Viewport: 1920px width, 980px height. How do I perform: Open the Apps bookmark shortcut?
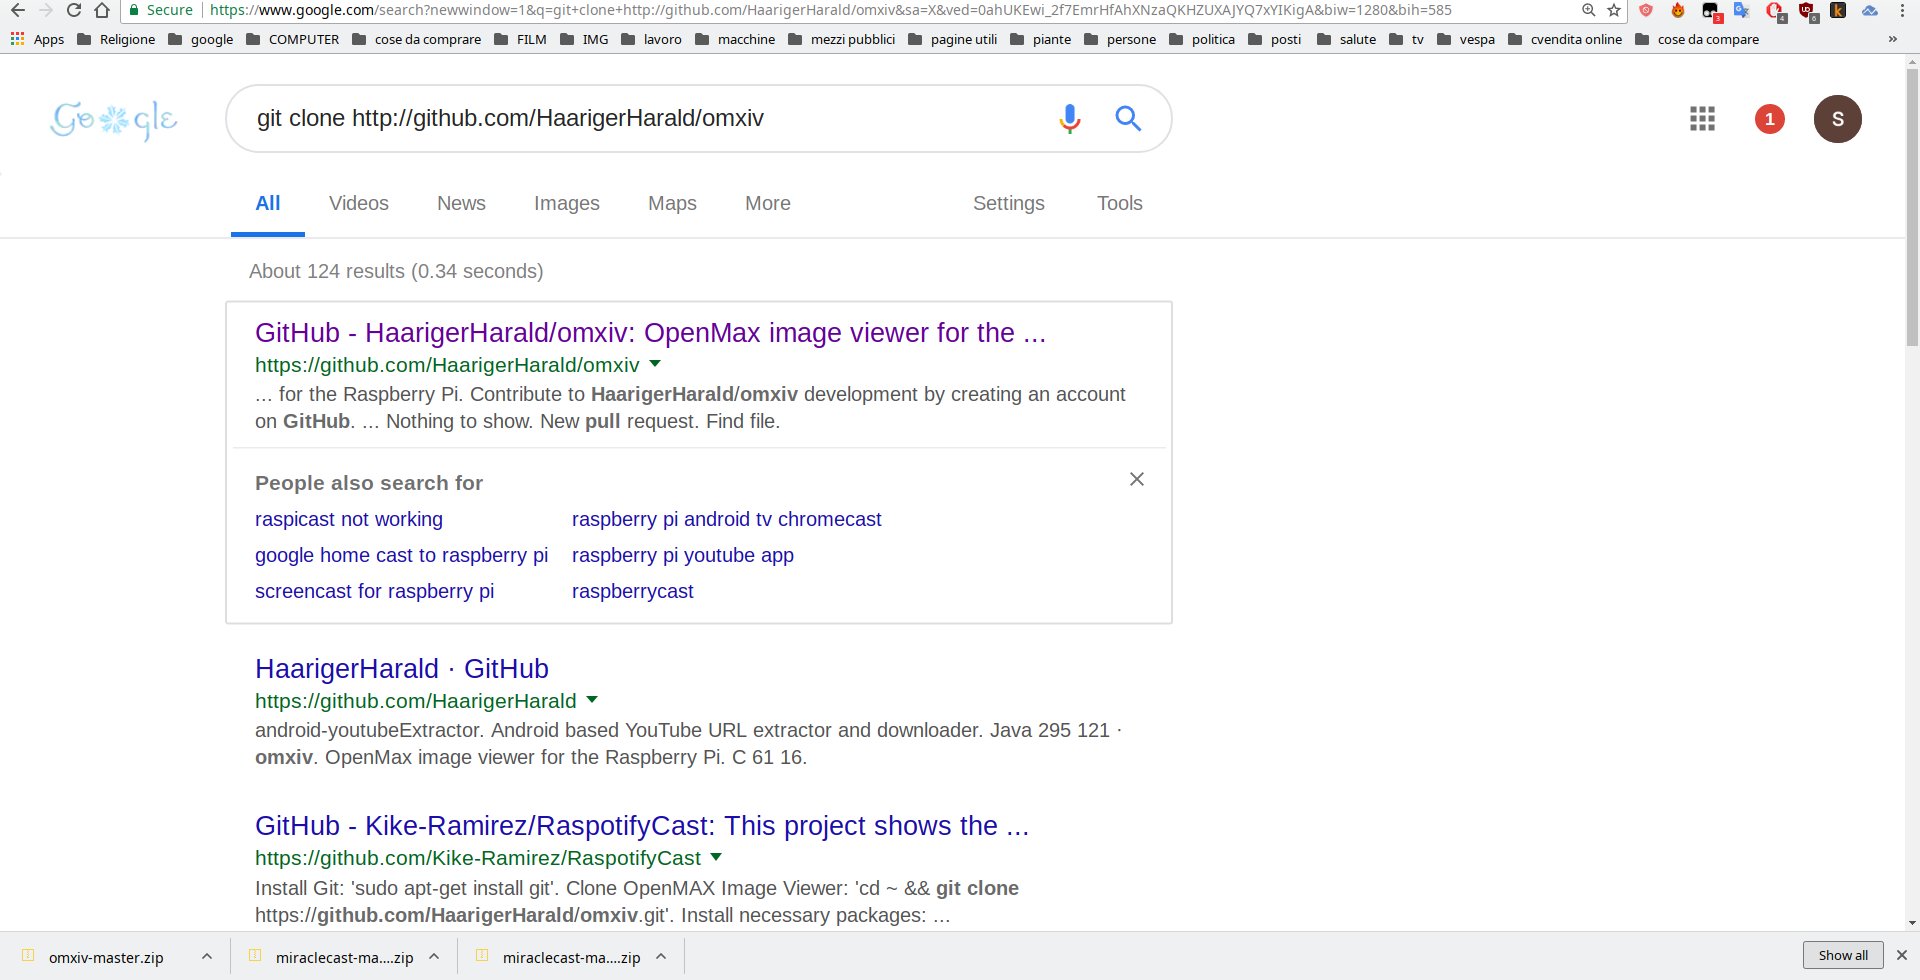37,39
